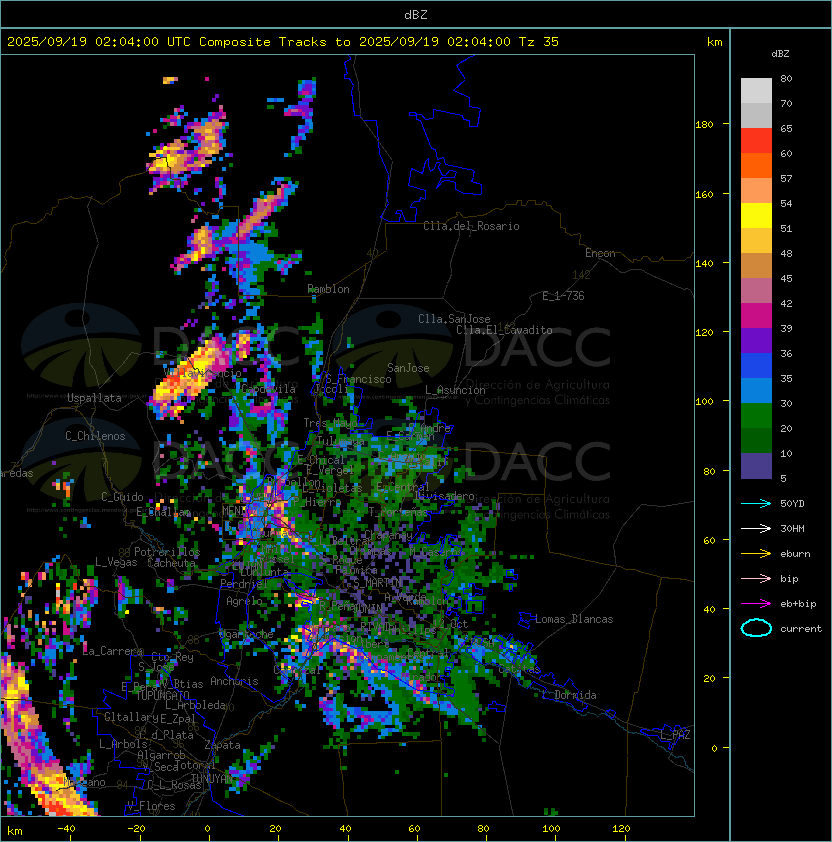Click the L_Asuncion place label

coord(455,390)
